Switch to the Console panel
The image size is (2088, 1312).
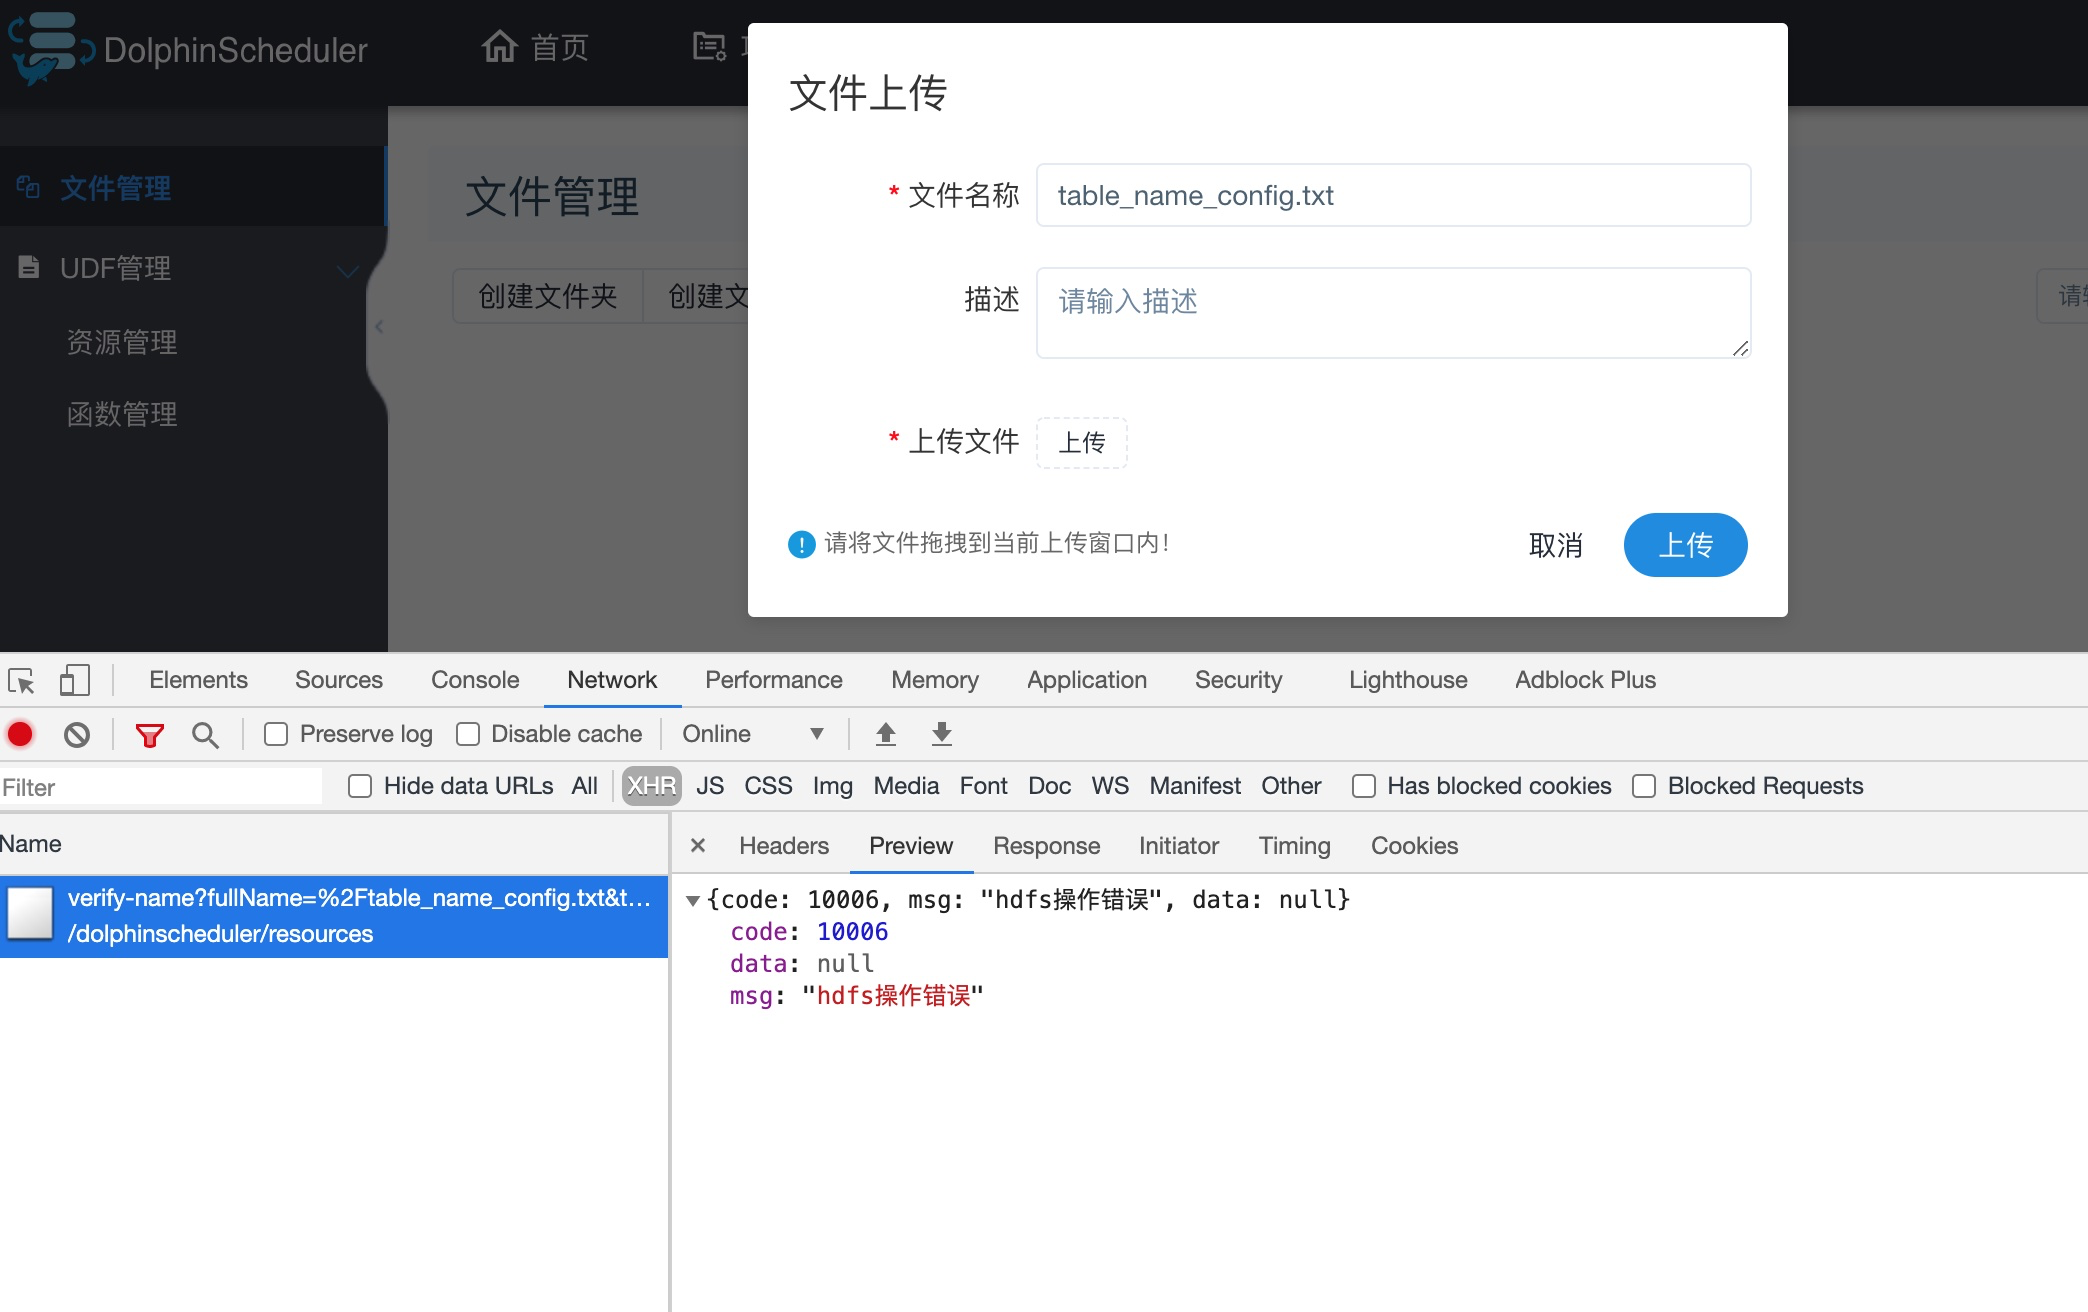[474, 680]
